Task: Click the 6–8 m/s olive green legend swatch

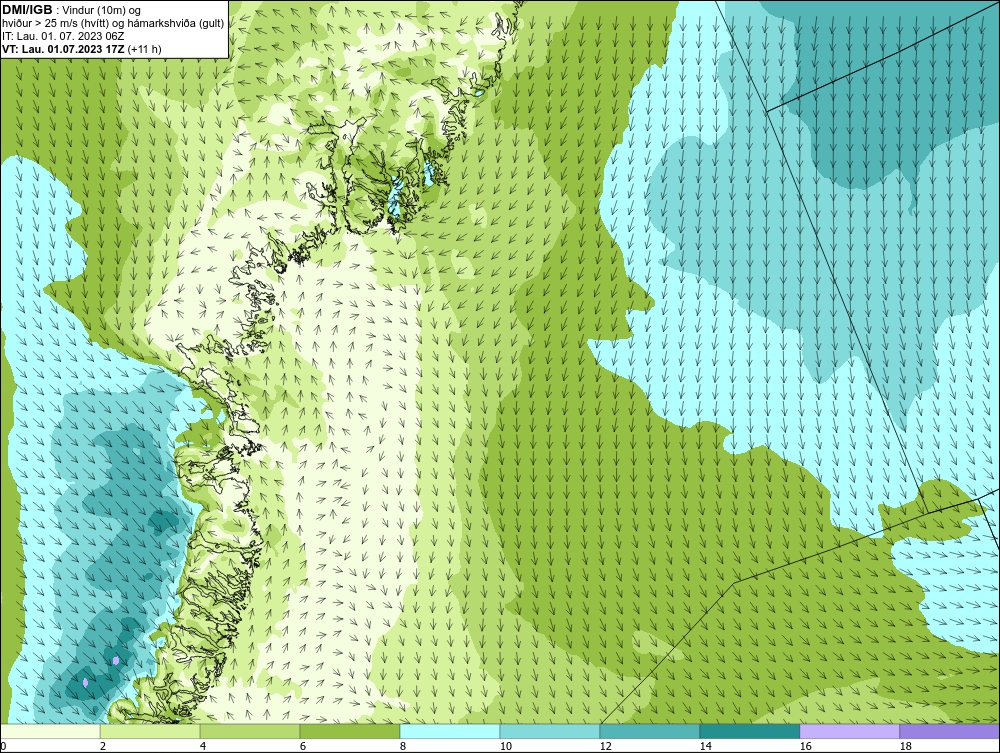Action: (350, 731)
